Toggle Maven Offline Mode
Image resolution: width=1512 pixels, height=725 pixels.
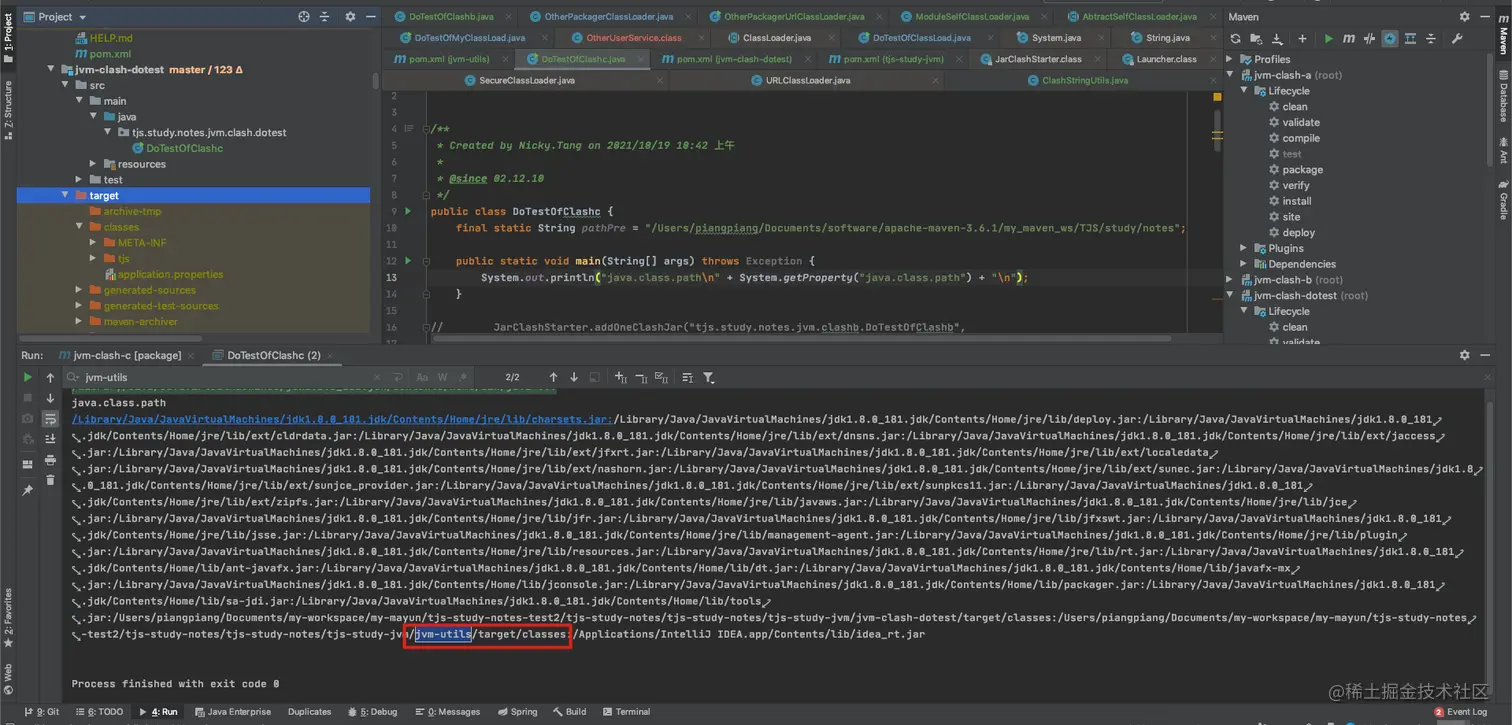pyautogui.click(x=1370, y=38)
